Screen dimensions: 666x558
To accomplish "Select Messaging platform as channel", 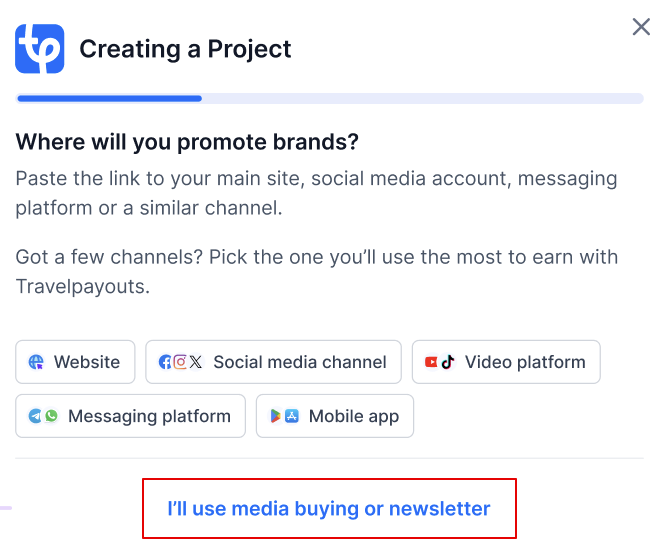I will pyautogui.click(x=130, y=416).
